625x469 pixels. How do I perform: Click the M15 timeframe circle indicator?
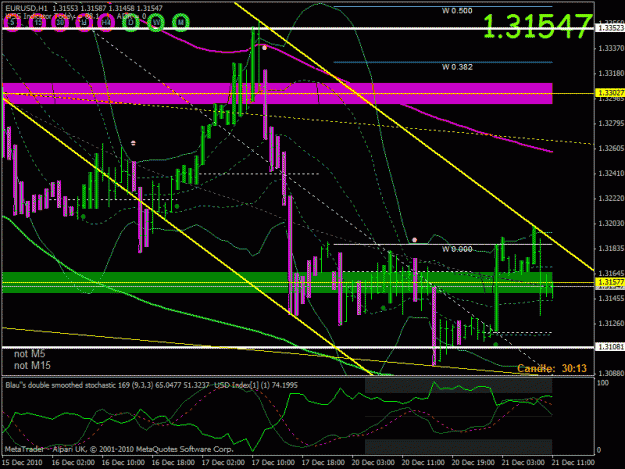point(37,22)
